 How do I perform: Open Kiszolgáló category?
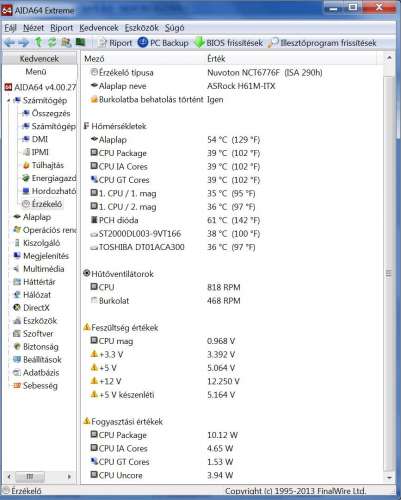click(37, 243)
